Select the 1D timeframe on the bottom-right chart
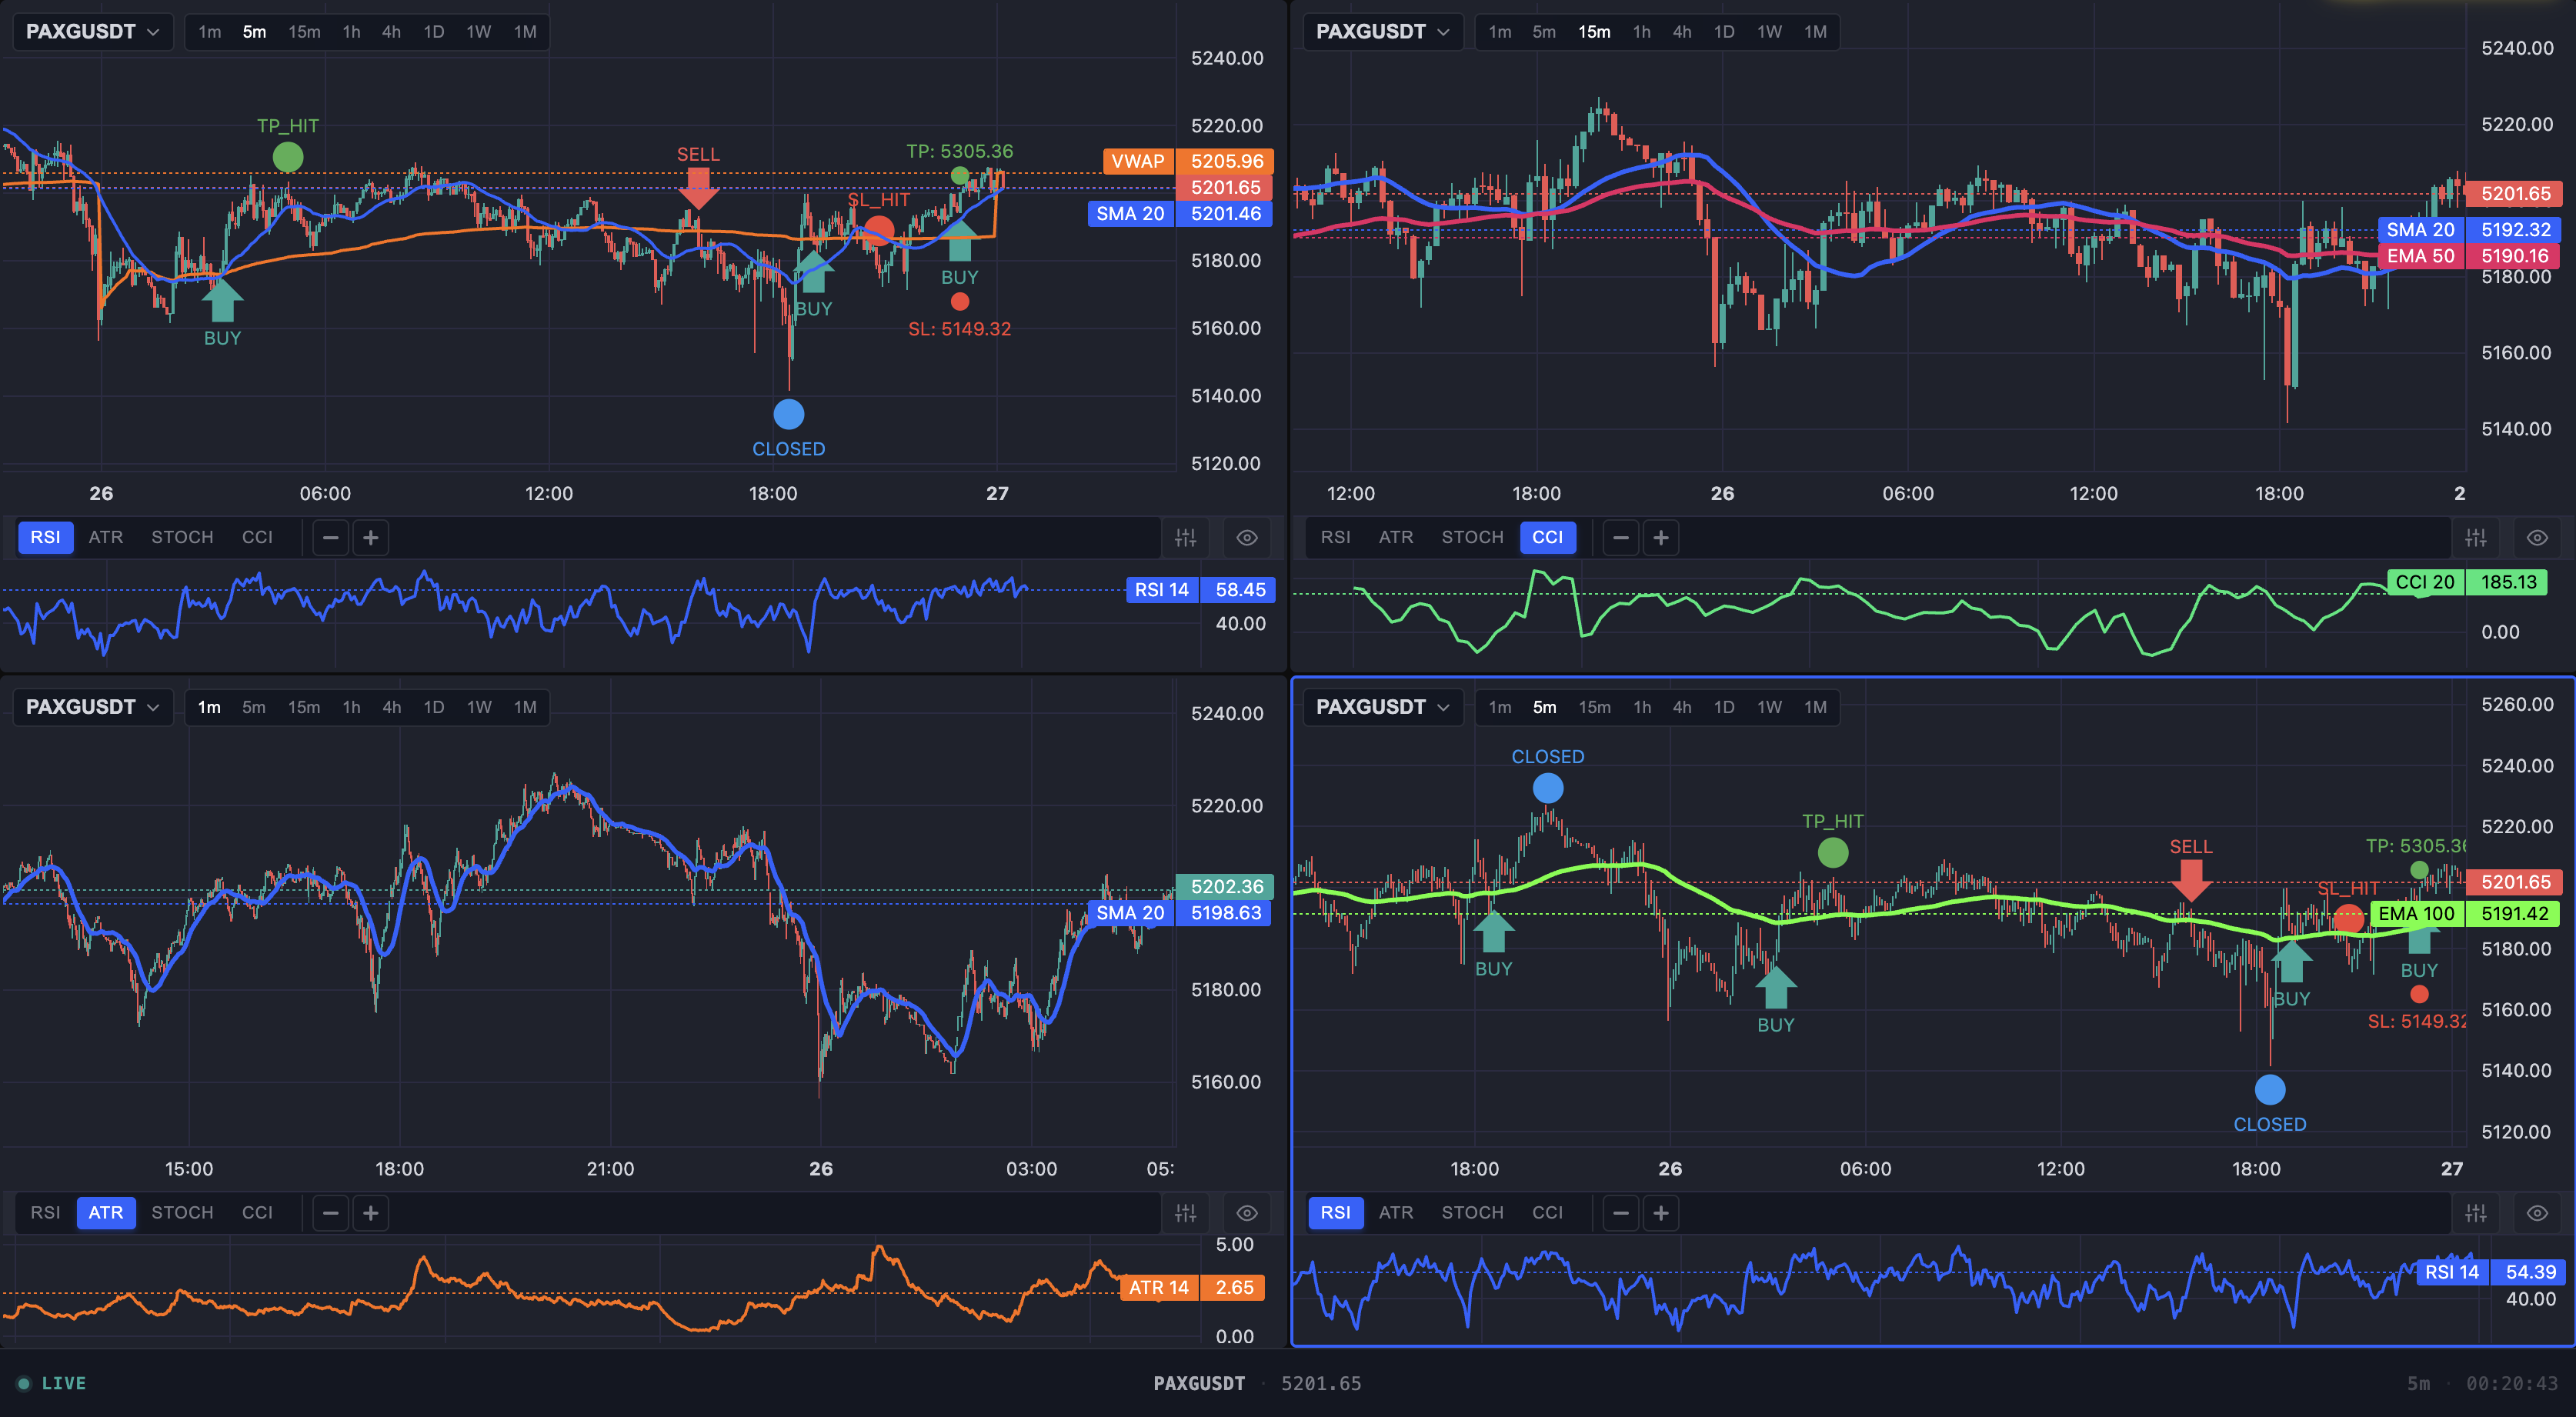Viewport: 2576px width, 1417px height. [x=1724, y=707]
